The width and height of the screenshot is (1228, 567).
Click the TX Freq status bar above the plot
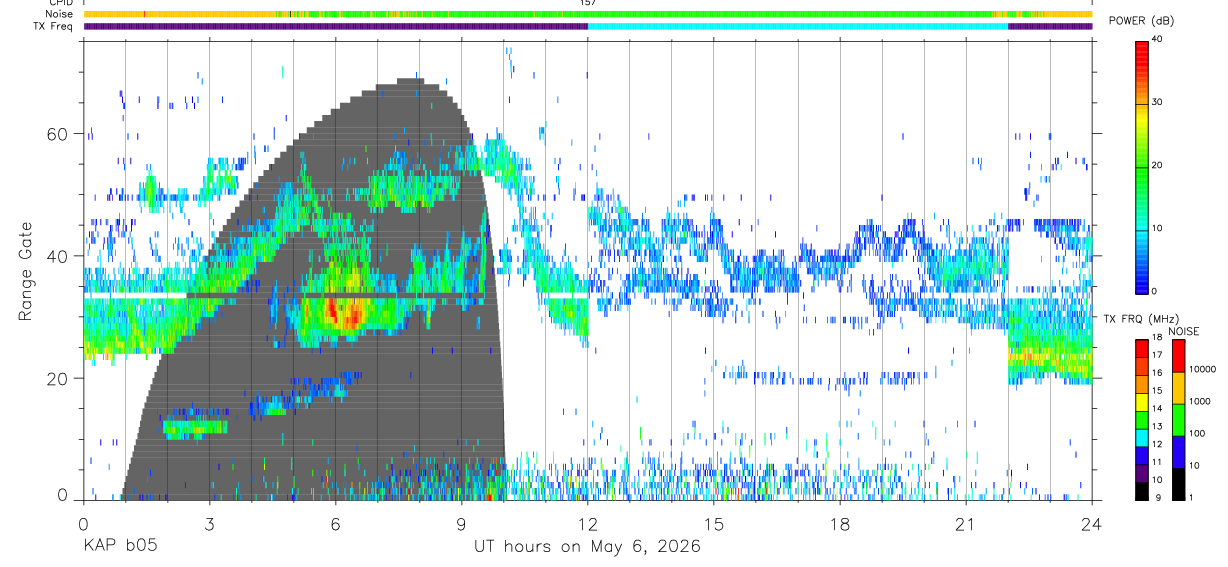click(588, 26)
